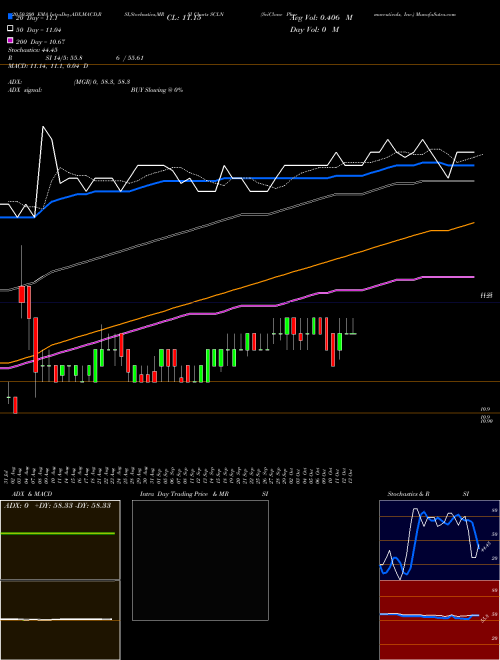
Task: Click the red RSI chart panel
Action: [x=439, y=620]
